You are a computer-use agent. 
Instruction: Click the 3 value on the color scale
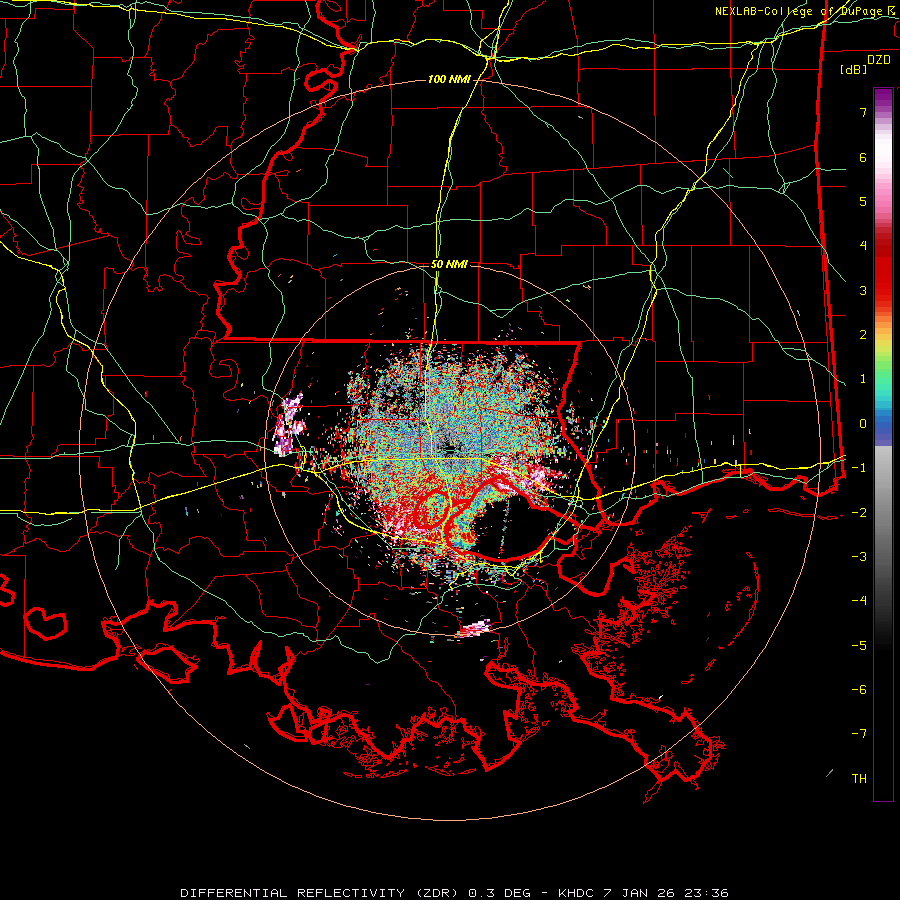(863, 290)
